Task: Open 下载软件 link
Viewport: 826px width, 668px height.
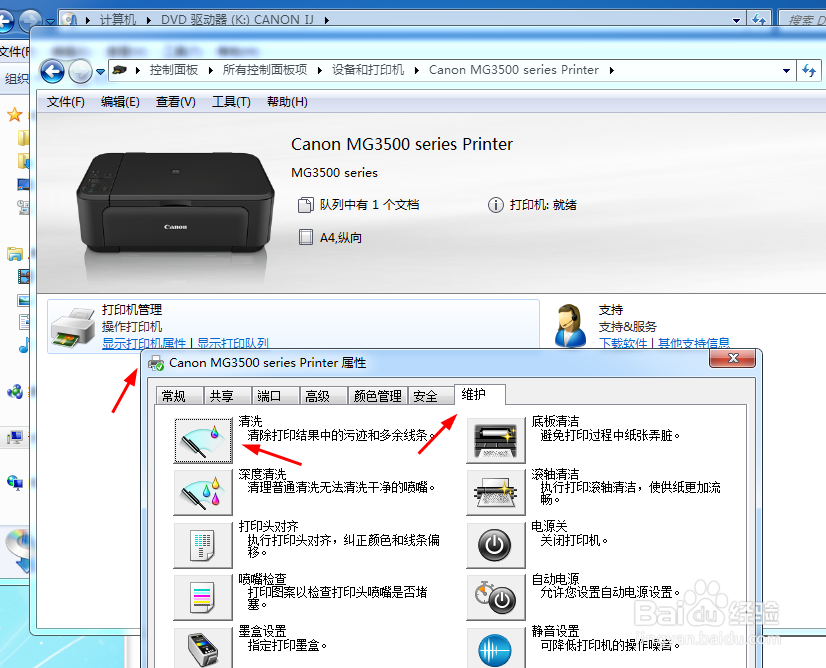Action: (x=623, y=343)
